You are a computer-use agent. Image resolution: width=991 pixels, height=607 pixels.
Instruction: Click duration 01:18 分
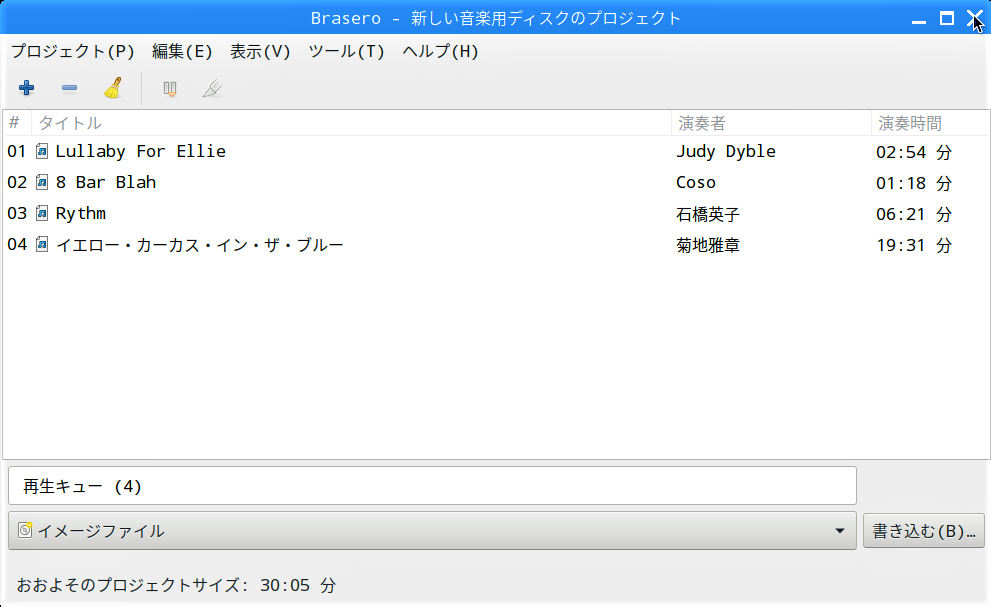[x=914, y=183]
